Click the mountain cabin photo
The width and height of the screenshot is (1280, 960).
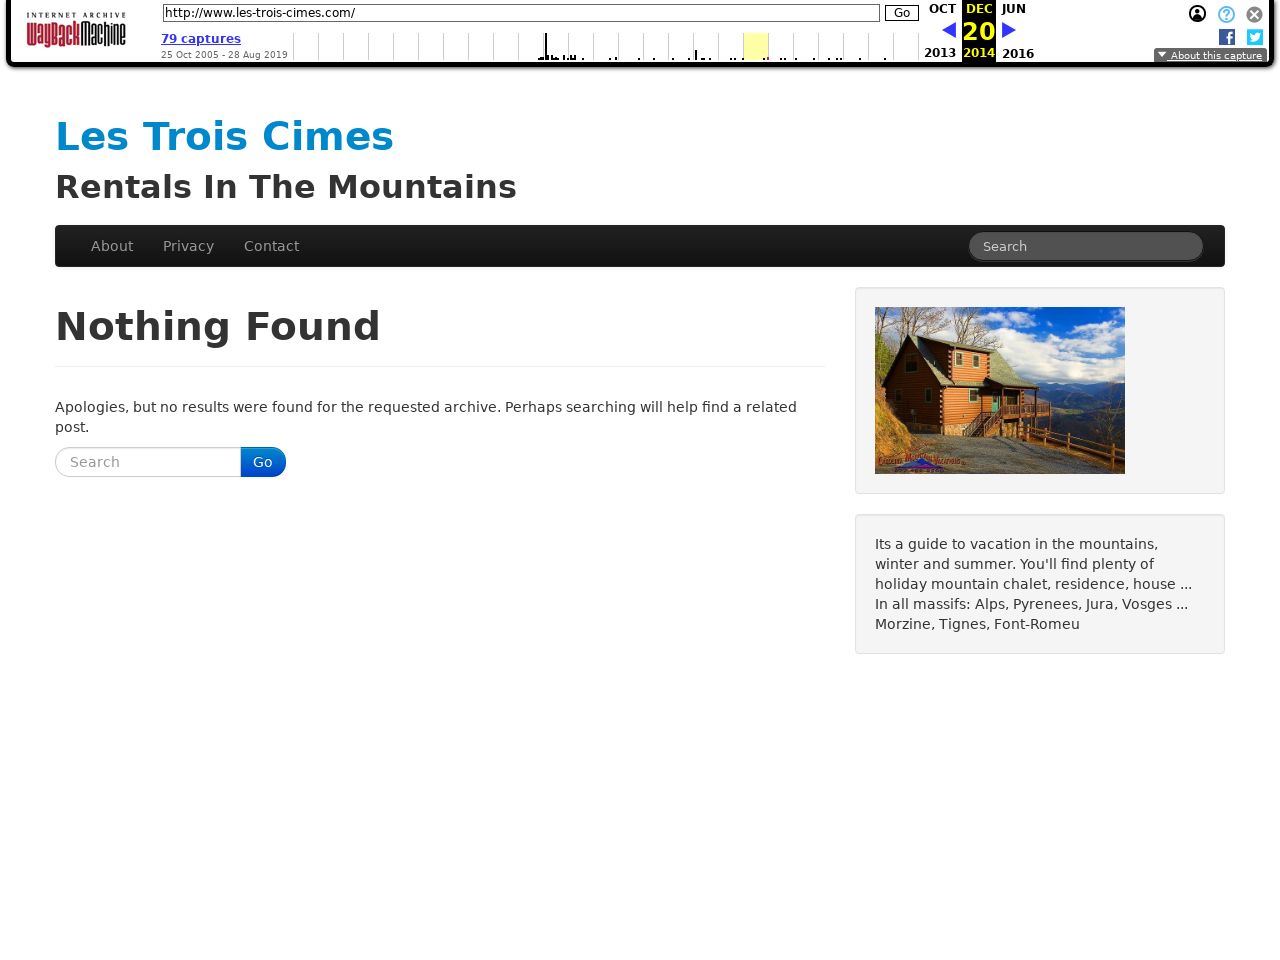[999, 390]
